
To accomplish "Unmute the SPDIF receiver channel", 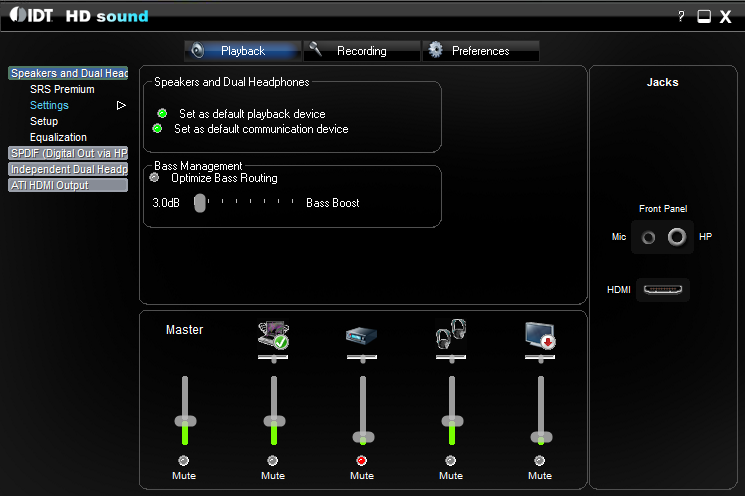I will coord(362,460).
